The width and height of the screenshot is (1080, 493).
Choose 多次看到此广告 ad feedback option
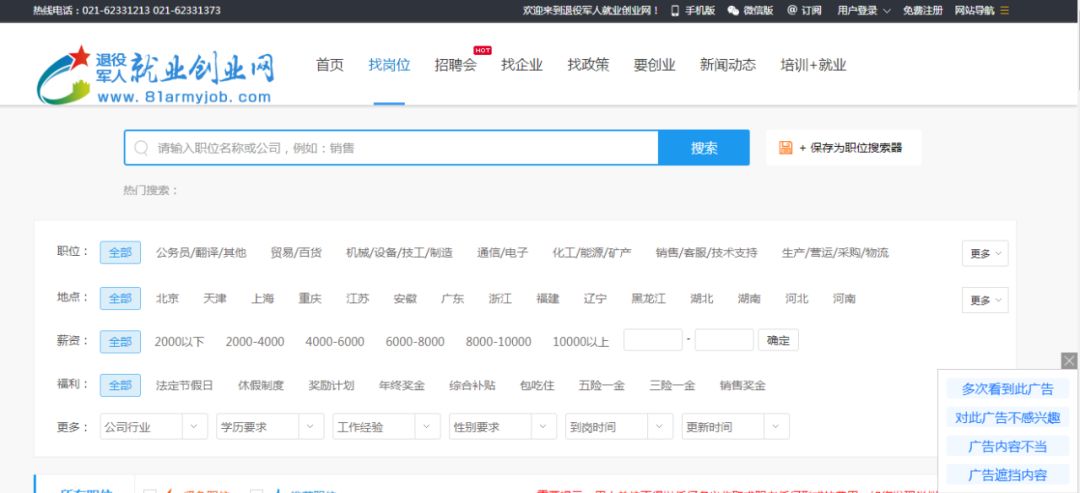pos(1007,389)
